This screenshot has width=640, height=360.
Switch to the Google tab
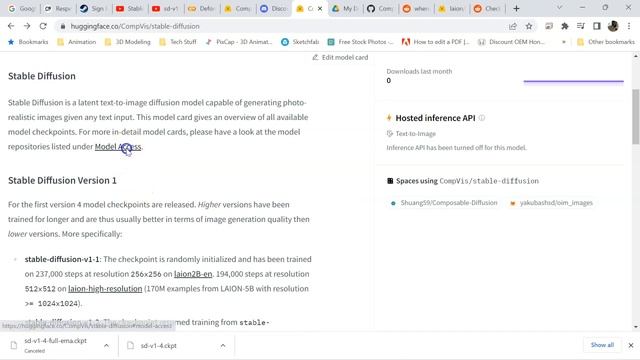point(22,9)
